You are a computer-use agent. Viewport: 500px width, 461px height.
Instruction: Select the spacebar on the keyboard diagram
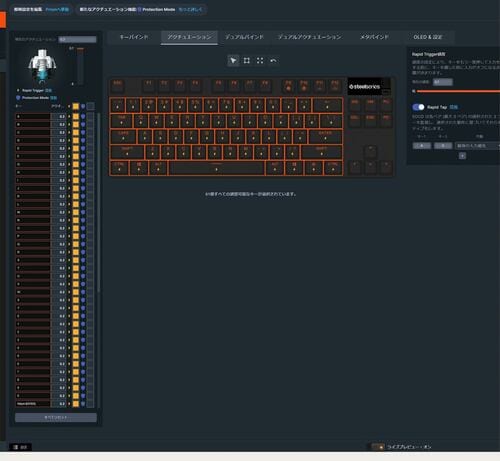[217, 168]
